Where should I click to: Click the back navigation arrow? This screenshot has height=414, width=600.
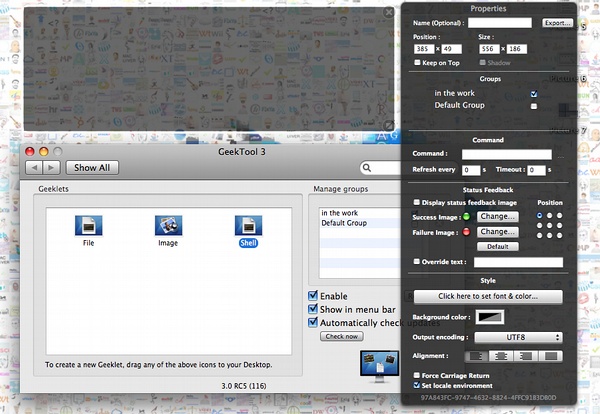[x=34, y=168]
